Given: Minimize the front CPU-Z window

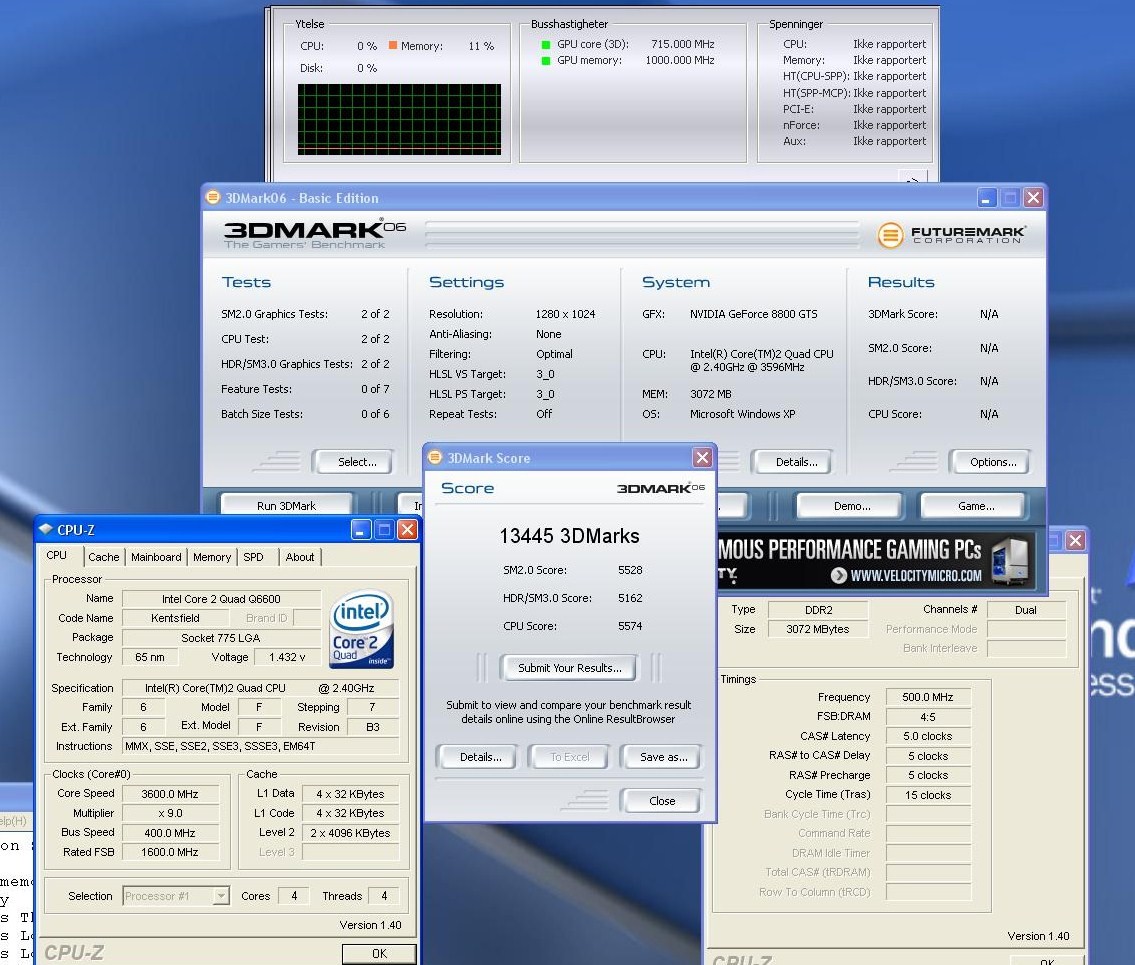Looking at the screenshot, I should [361, 529].
